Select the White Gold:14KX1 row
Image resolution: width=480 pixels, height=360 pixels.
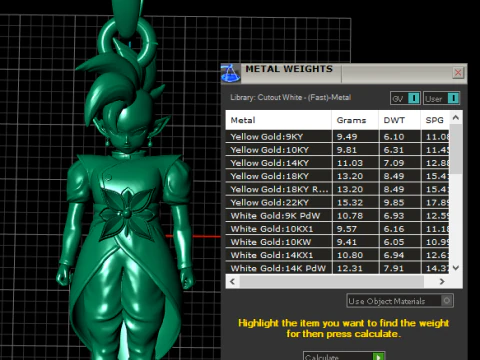[x=337, y=255]
